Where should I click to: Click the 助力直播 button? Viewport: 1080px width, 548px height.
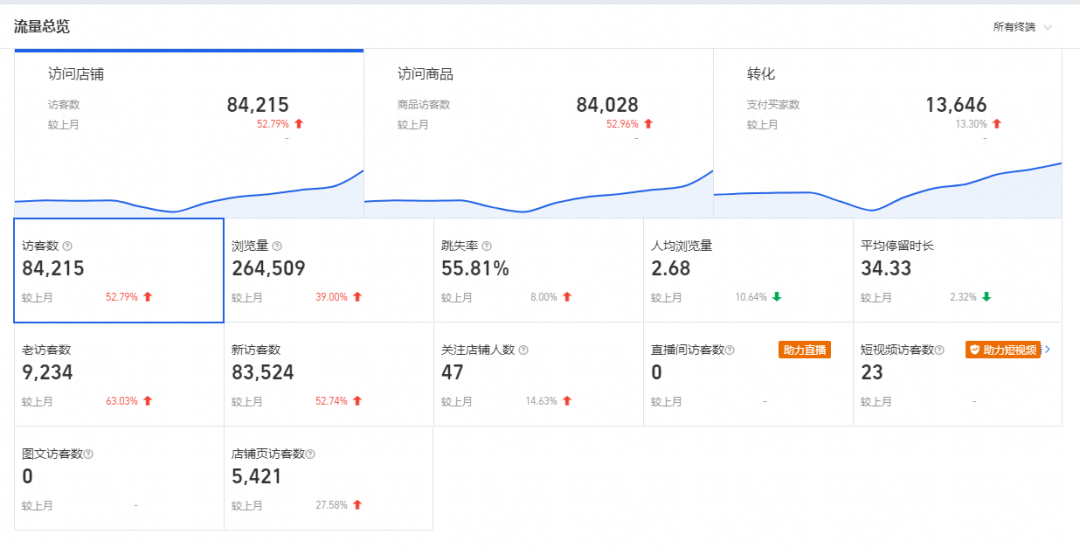804,350
